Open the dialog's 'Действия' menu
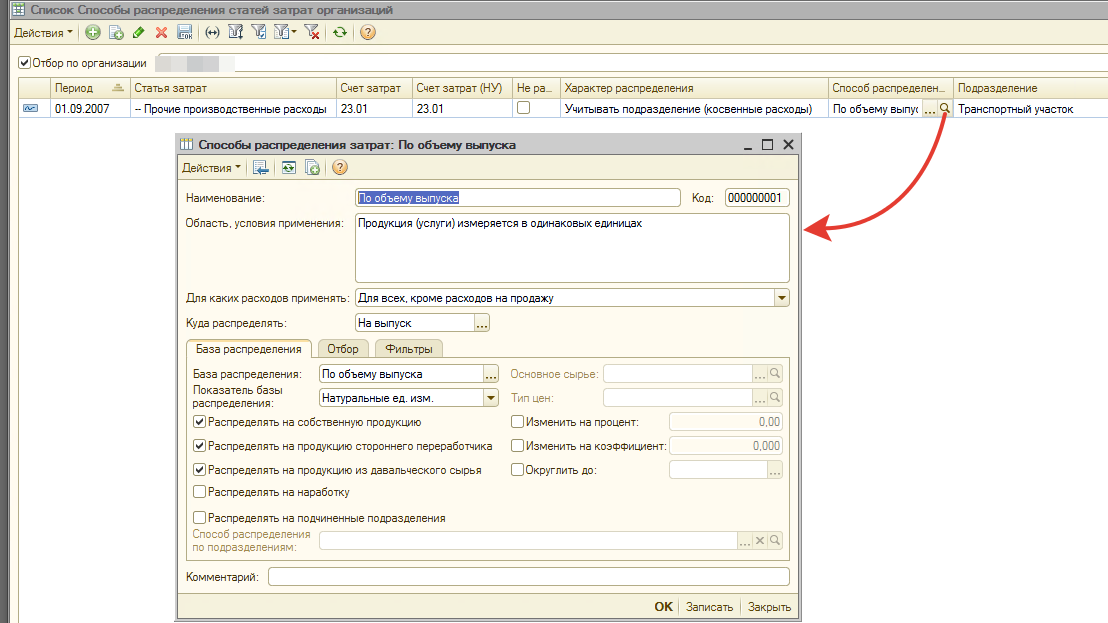Screen dimensions: 1108x623 (x=211, y=168)
